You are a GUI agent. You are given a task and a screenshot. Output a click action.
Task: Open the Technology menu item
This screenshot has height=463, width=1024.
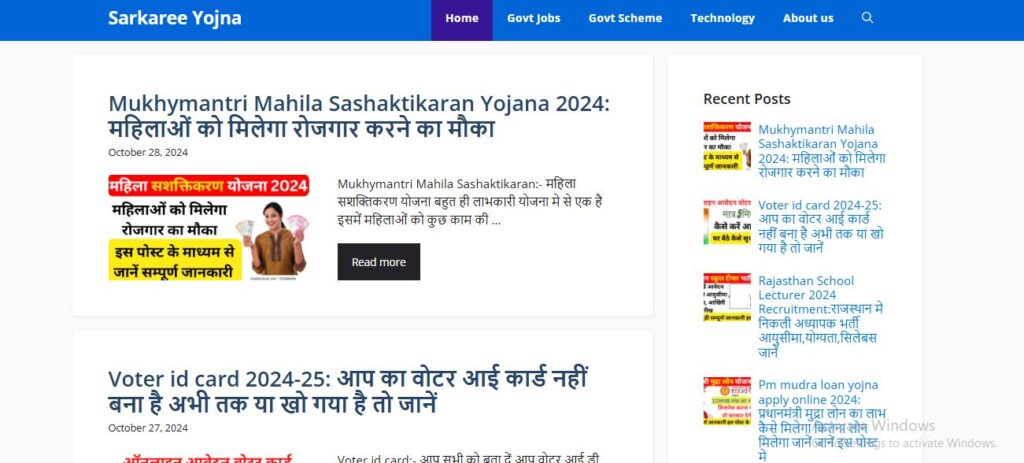[722, 18]
